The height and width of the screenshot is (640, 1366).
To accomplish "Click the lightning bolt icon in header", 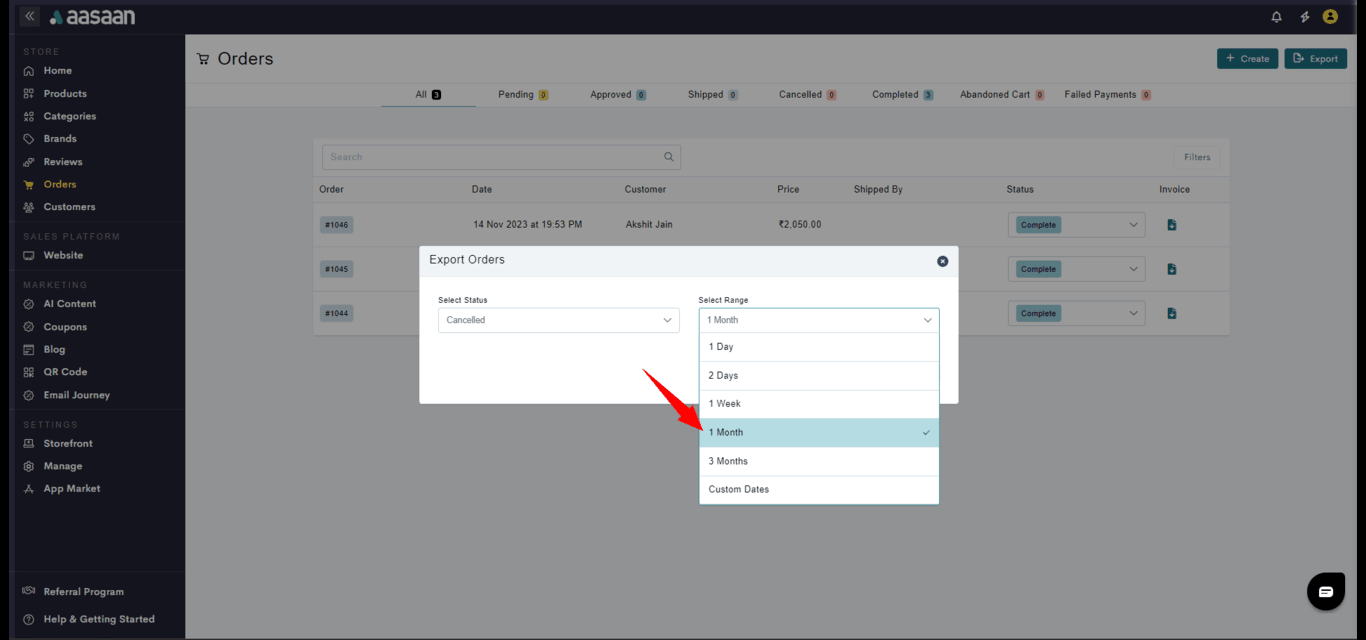I will [1304, 17].
